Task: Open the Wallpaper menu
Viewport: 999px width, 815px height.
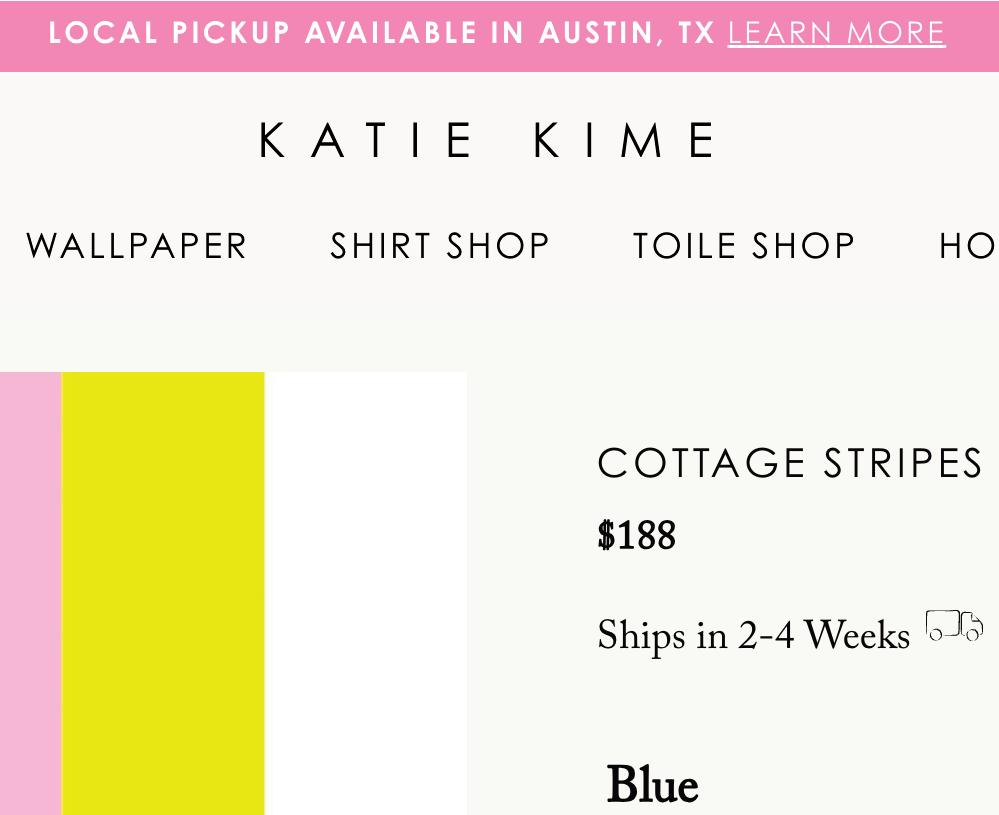Action: [137, 246]
